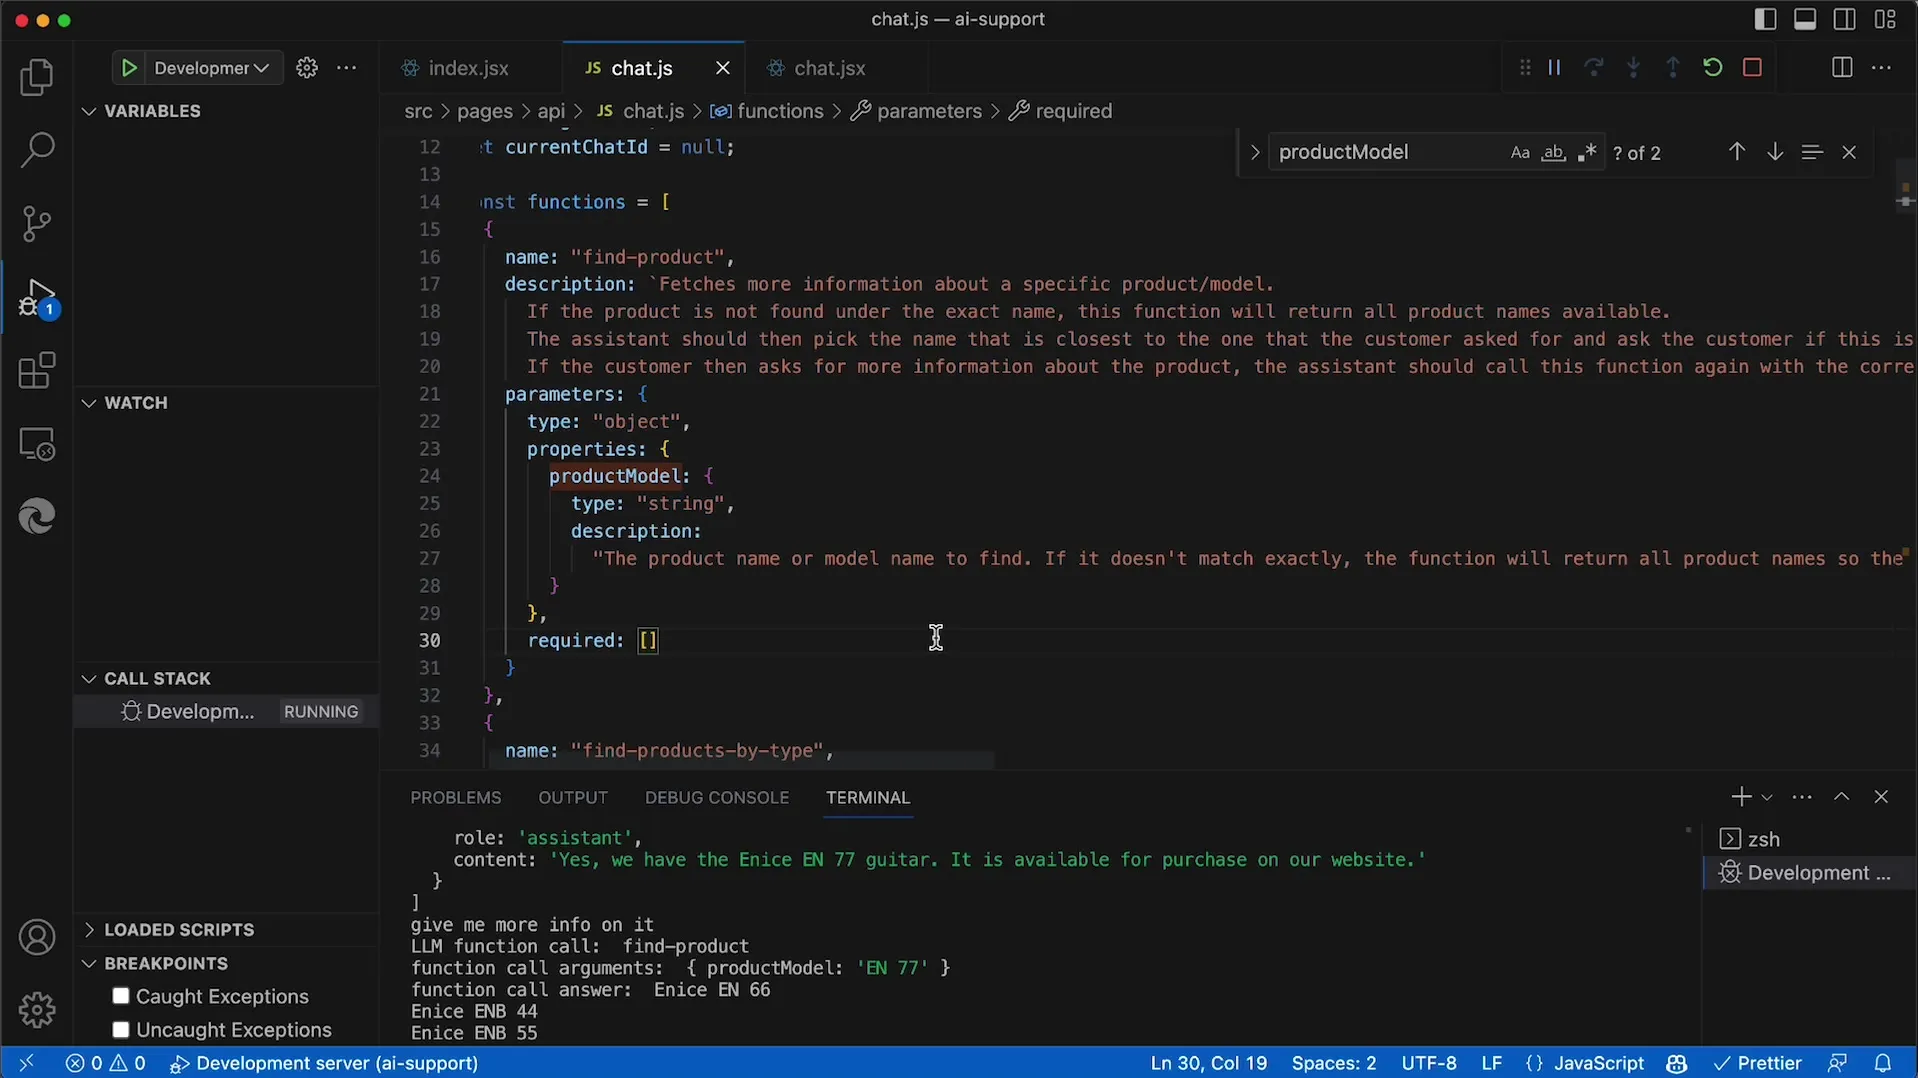Select the Development terminal instance
The height and width of the screenshot is (1078, 1918).
click(x=1808, y=873)
